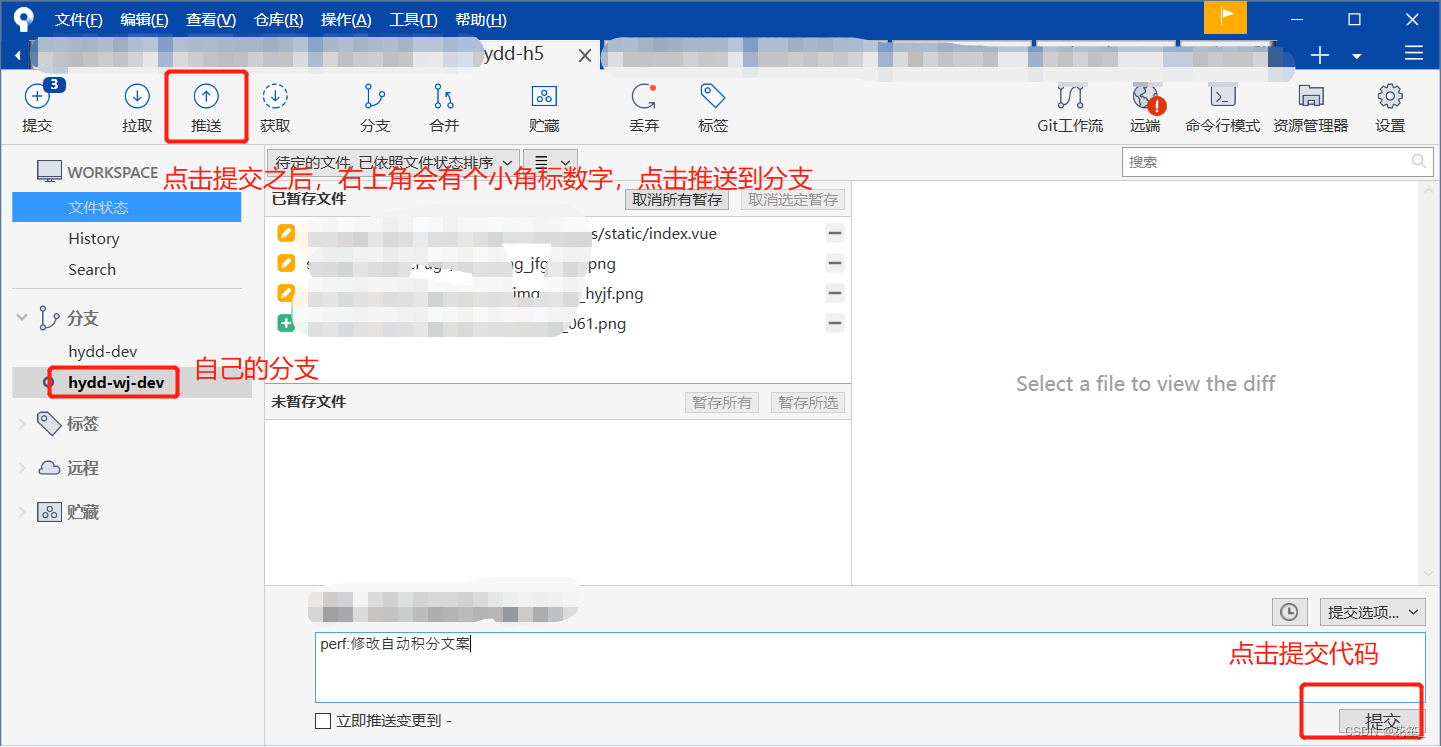Open the 帮助(H) menu
The height and width of the screenshot is (747, 1441).
pos(481,20)
